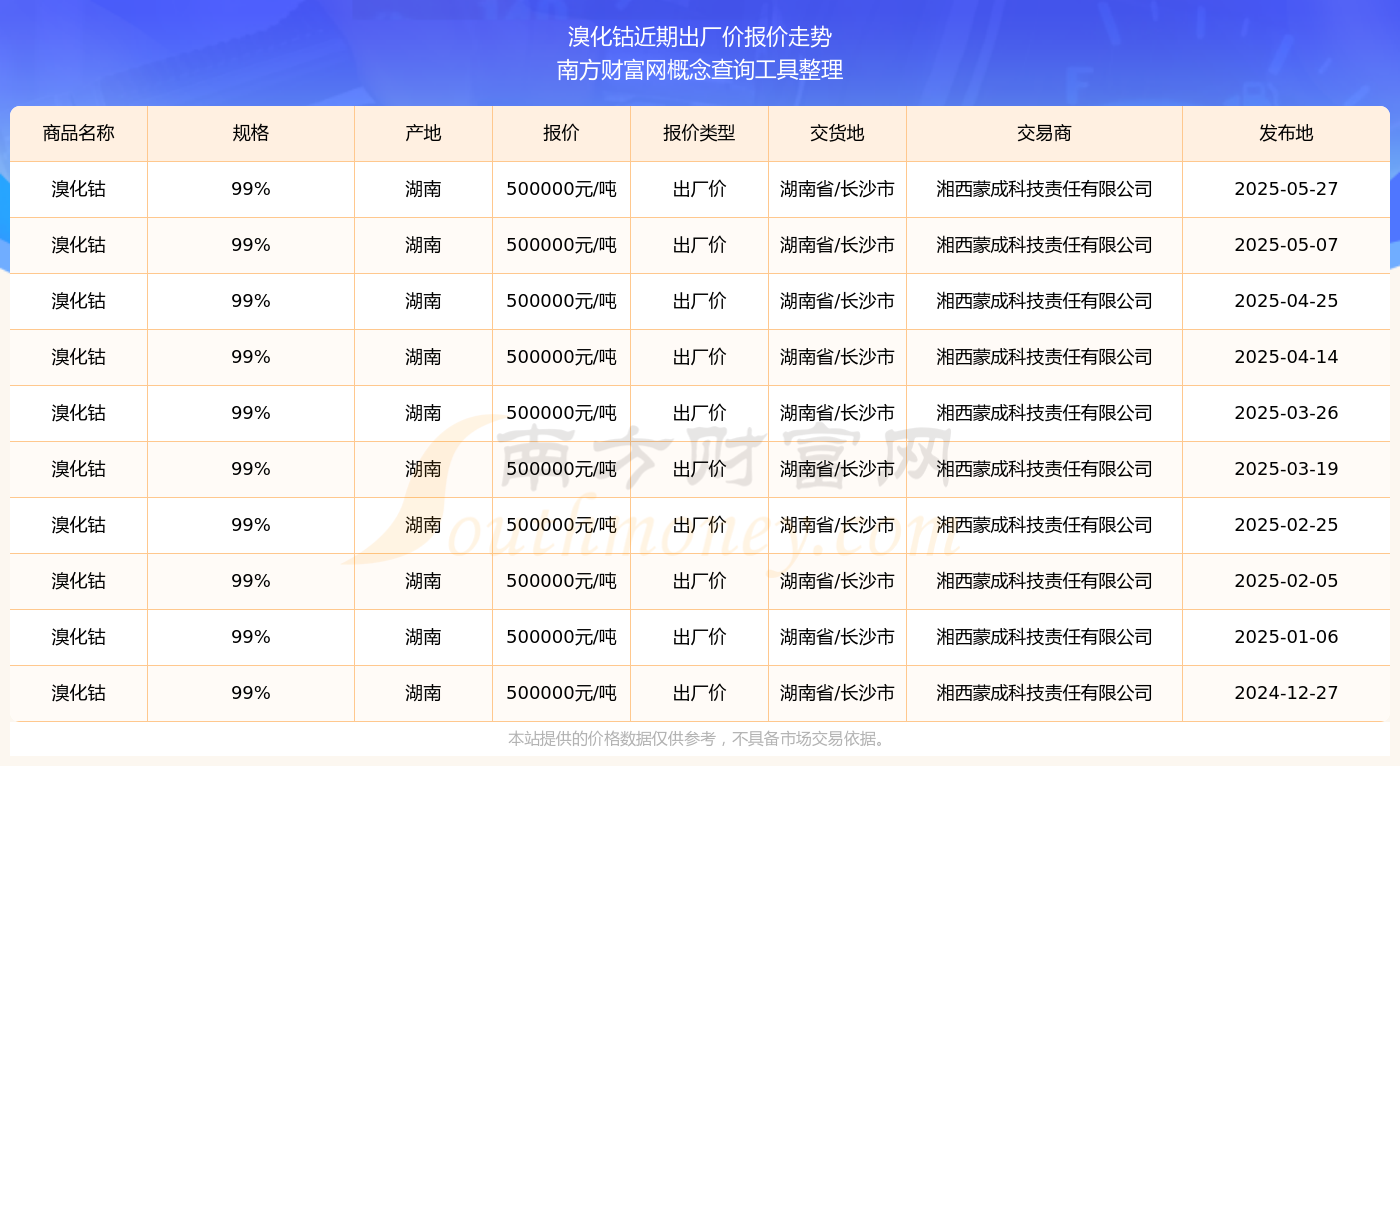Screen dimensions: 1400x1205
Task: Click 湖南省/长沙市 in the 2025-04-25 row
Action: (837, 301)
